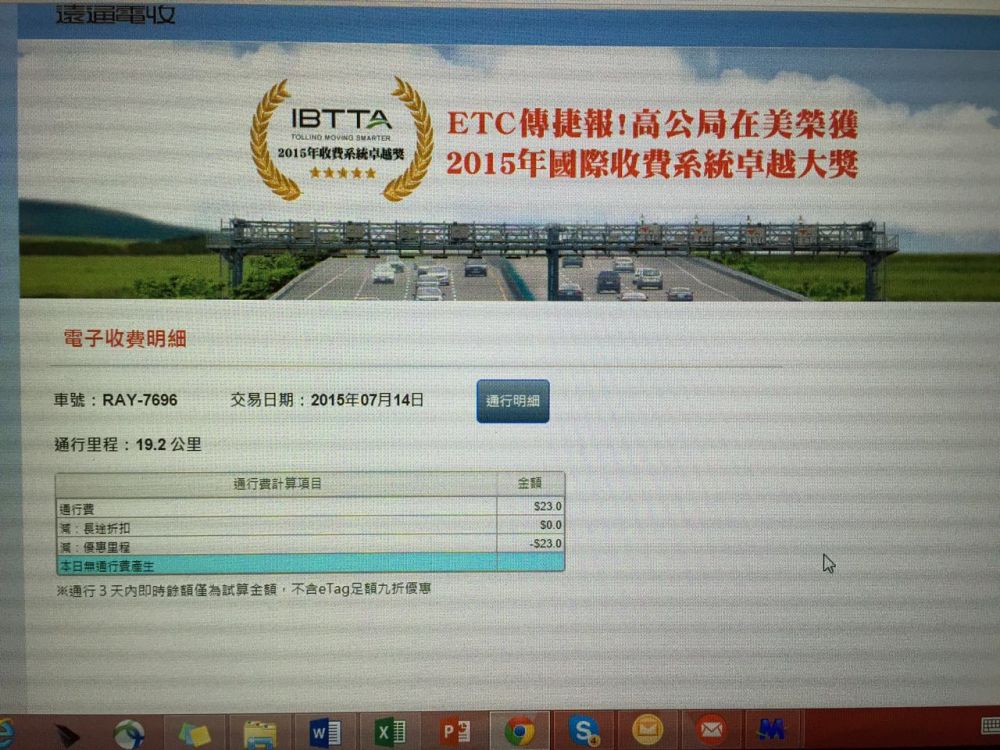
Task: Open the black arrow app in taskbar
Action: [68, 735]
